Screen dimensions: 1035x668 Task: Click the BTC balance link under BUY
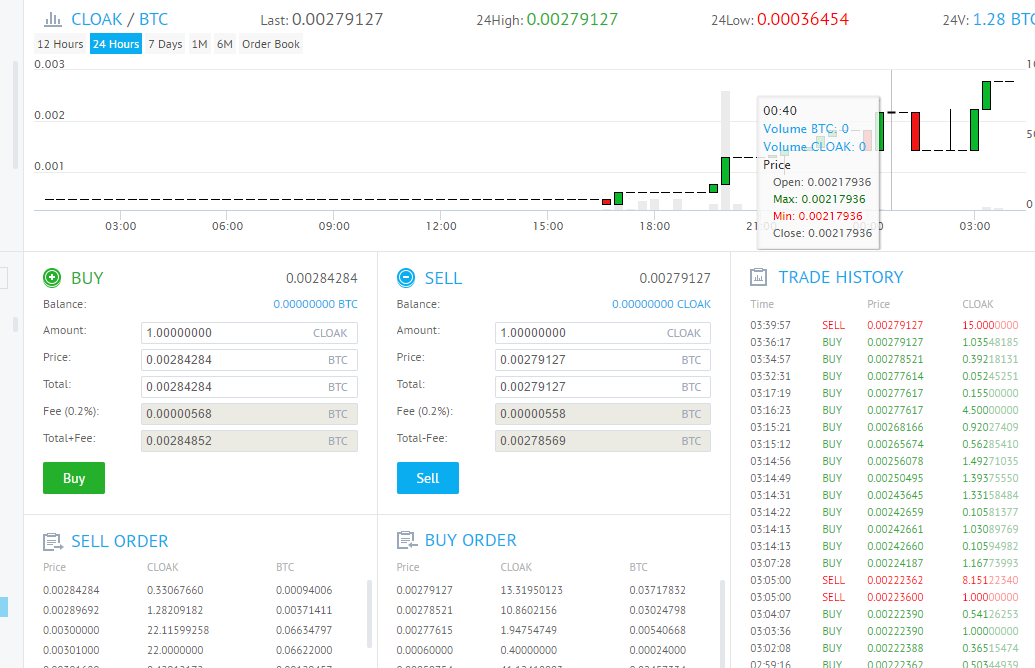coord(316,304)
